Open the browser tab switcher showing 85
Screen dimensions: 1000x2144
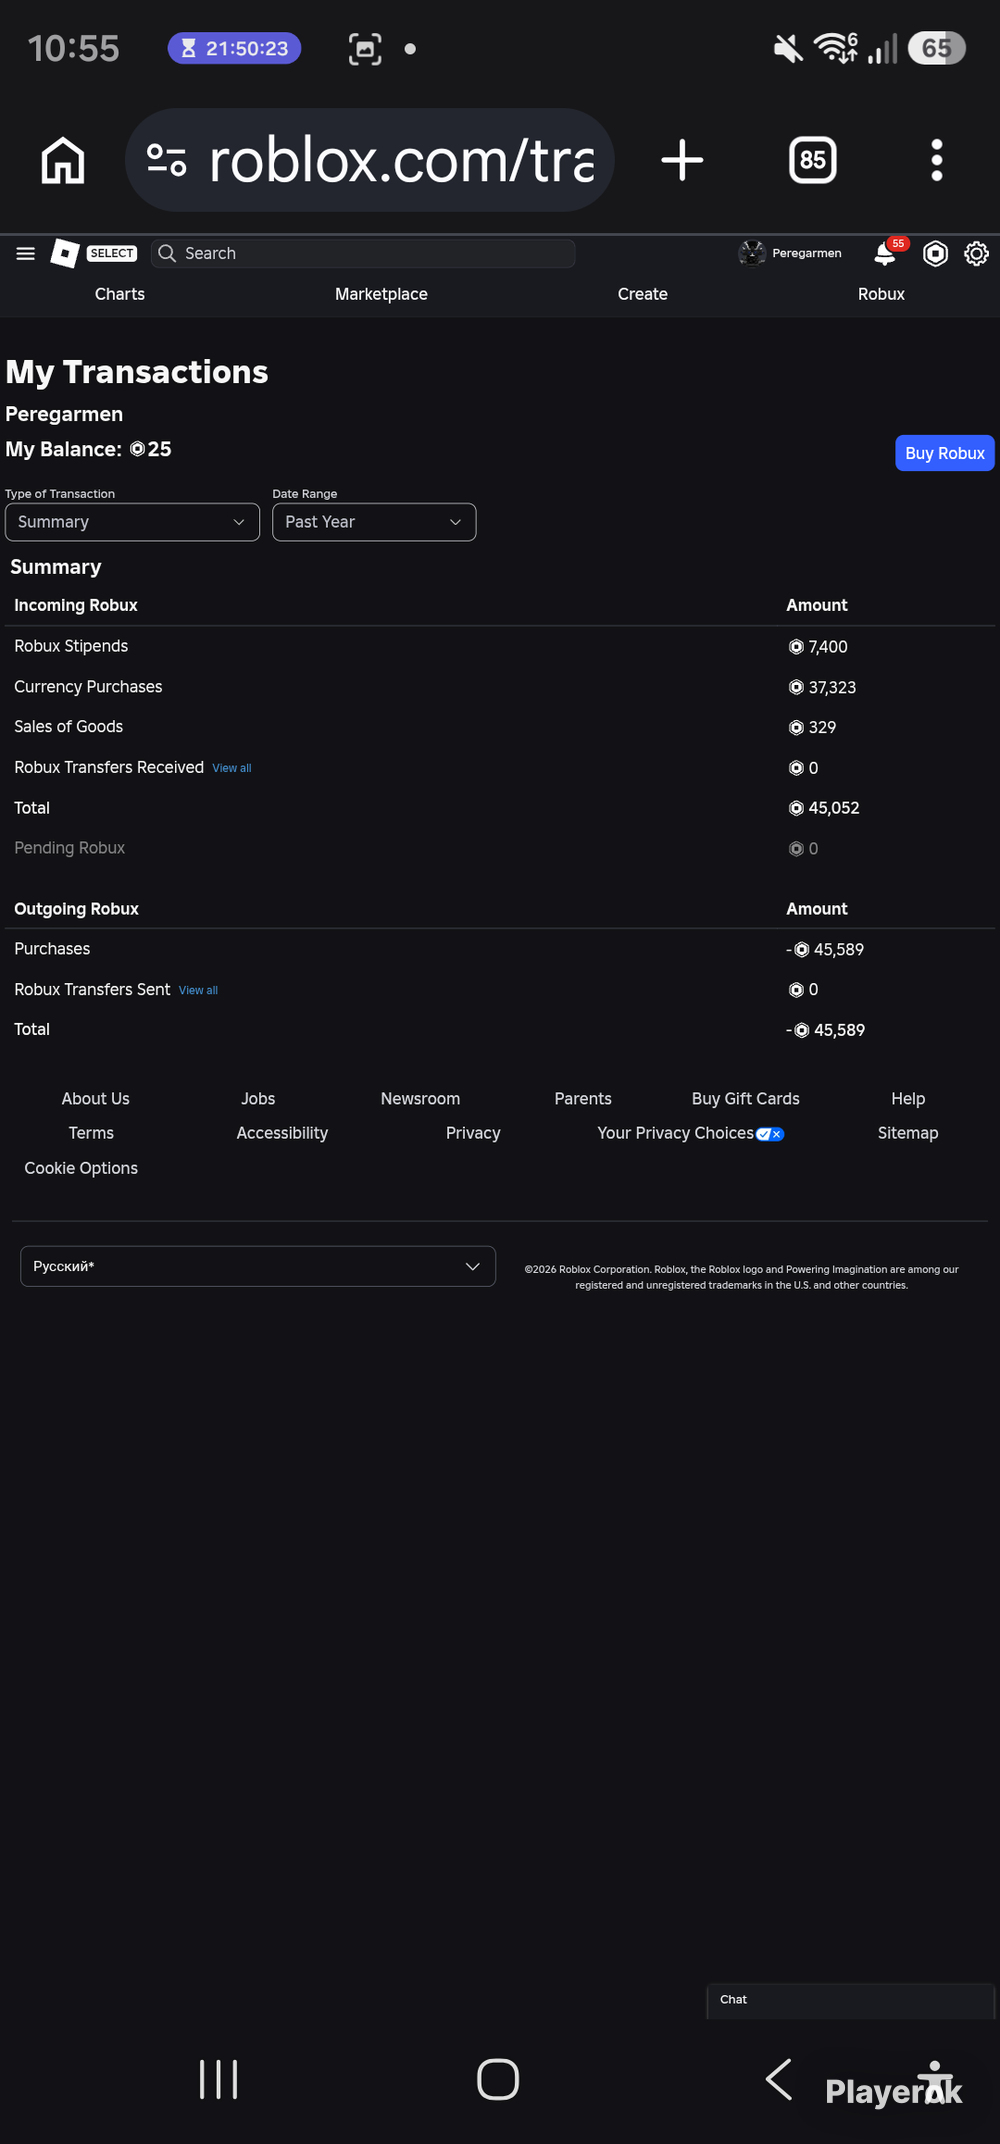click(x=813, y=160)
